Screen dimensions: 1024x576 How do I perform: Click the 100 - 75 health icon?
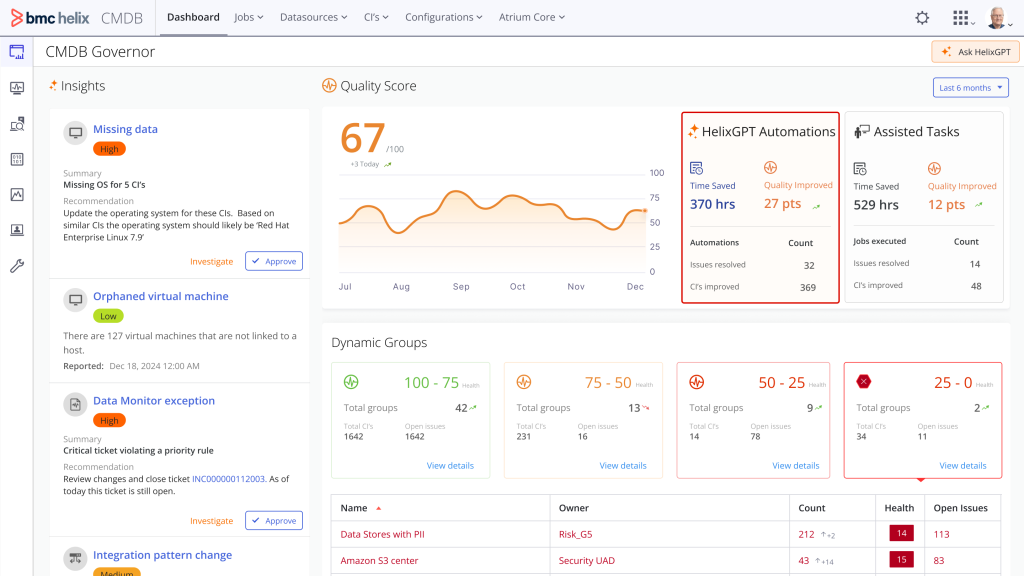pyautogui.click(x=351, y=382)
